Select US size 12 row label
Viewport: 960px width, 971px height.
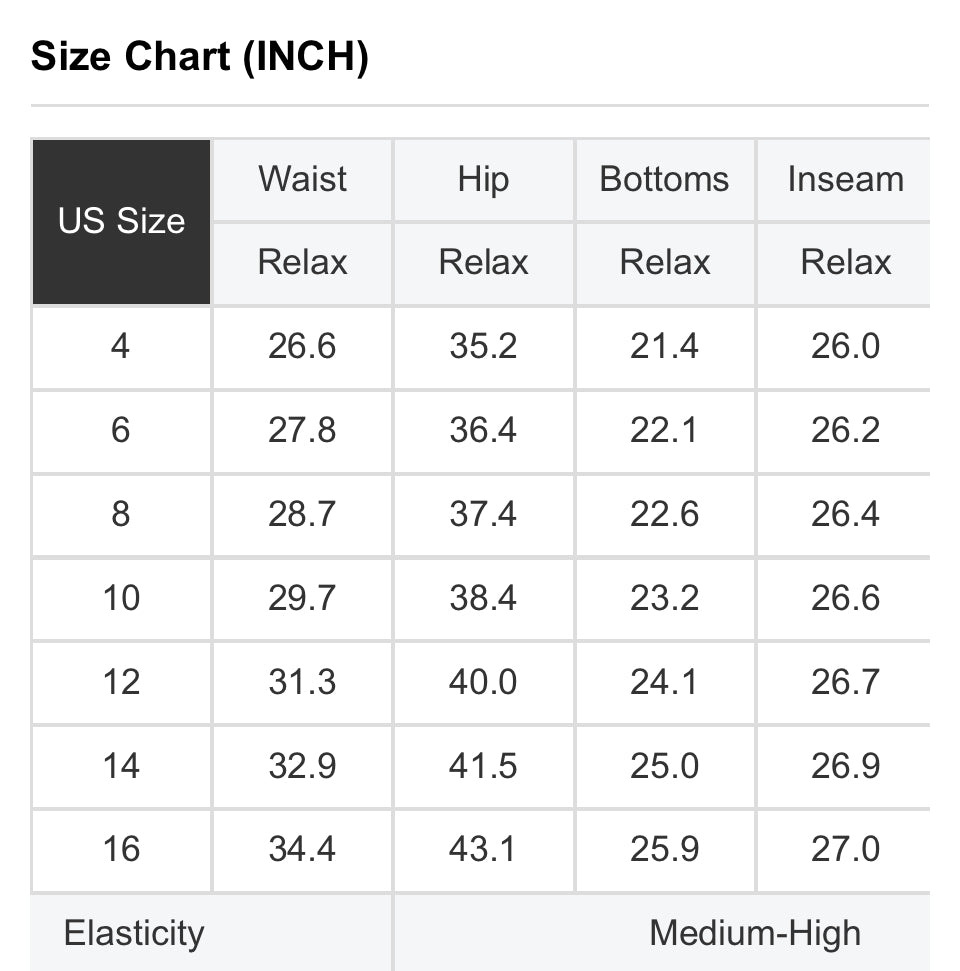pyautogui.click(x=121, y=683)
